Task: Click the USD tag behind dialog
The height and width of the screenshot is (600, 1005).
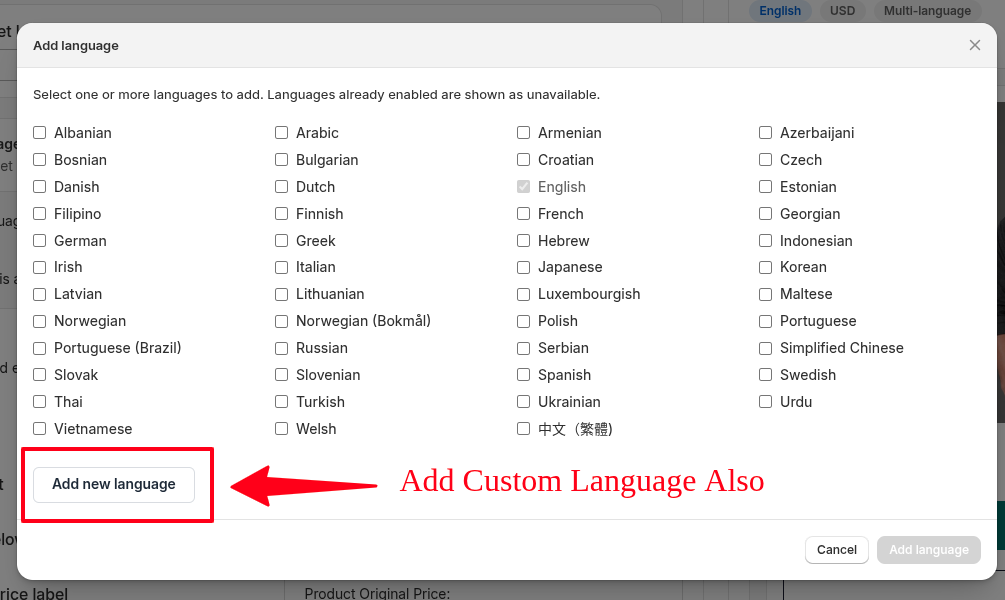Action: pos(842,11)
